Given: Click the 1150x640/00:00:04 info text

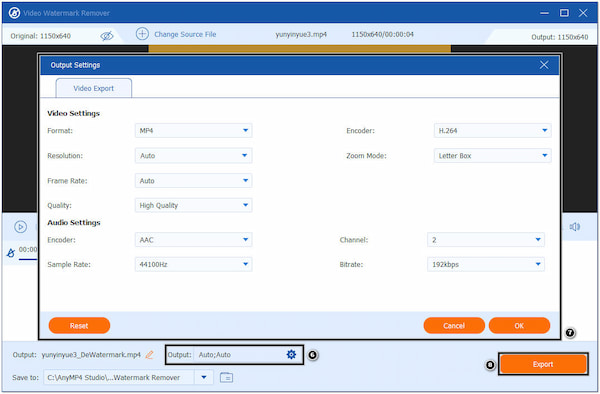Looking at the screenshot, I should coord(382,34).
